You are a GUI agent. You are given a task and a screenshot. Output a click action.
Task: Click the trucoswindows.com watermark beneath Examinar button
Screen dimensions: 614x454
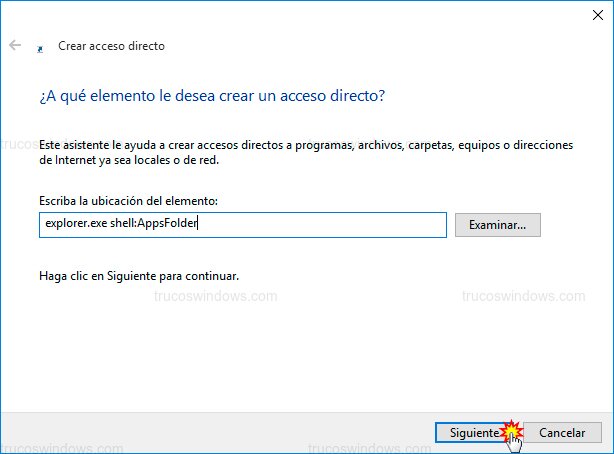coord(524,296)
